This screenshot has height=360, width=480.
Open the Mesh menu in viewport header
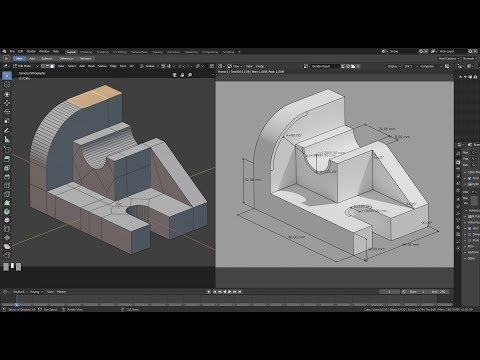91,66
